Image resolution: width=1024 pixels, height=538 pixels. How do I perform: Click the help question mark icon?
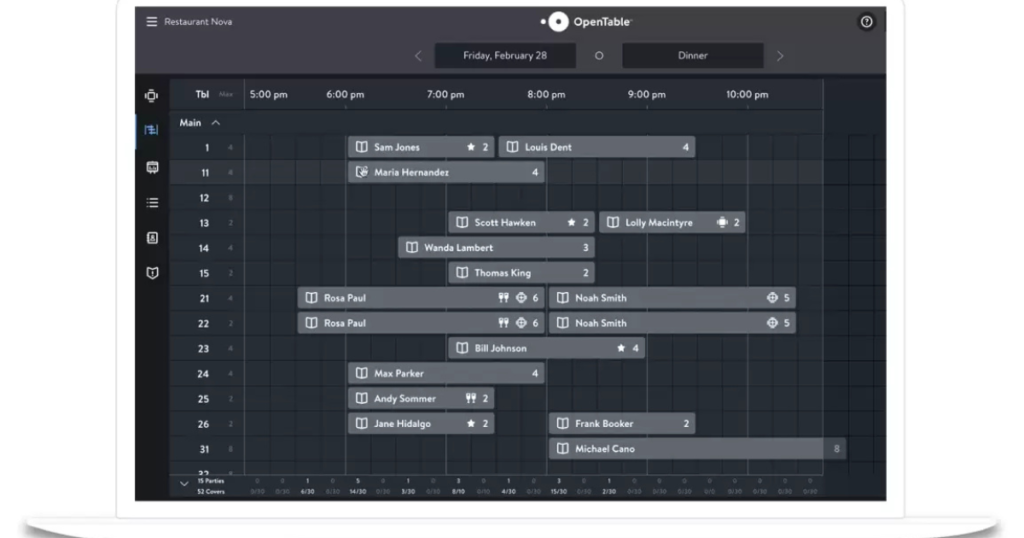coord(866,22)
